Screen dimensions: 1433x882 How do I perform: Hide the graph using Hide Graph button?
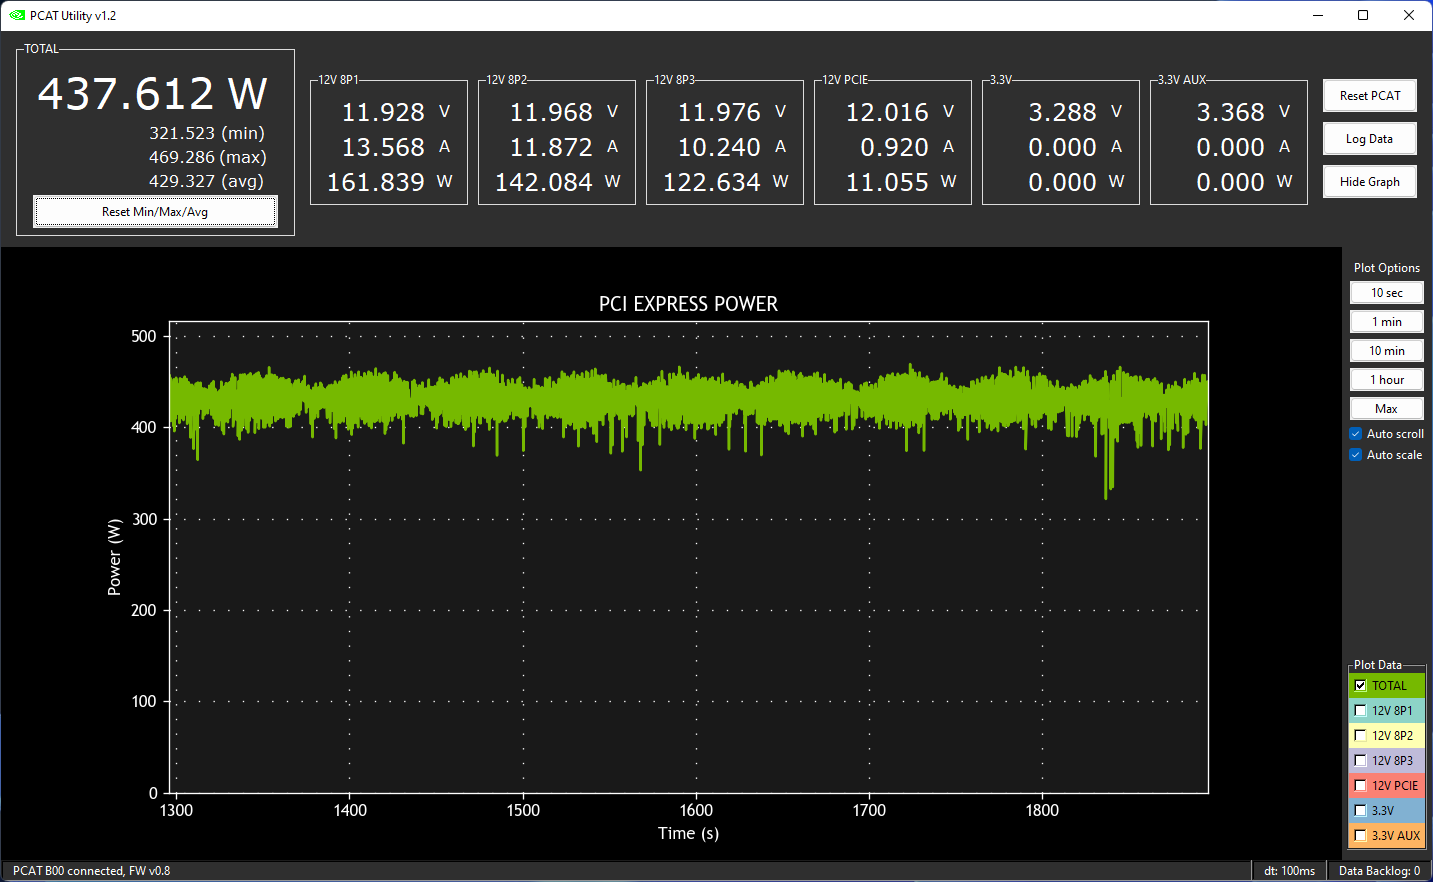(x=1369, y=182)
